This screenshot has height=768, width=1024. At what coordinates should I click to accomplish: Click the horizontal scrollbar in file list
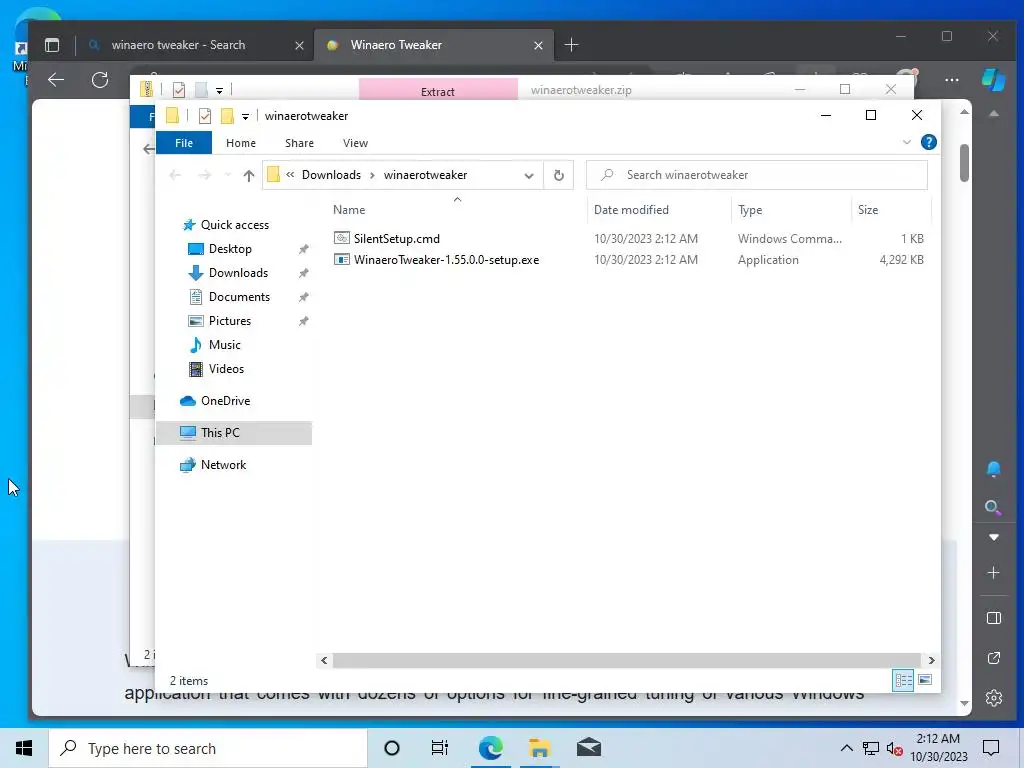tap(627, 660)
